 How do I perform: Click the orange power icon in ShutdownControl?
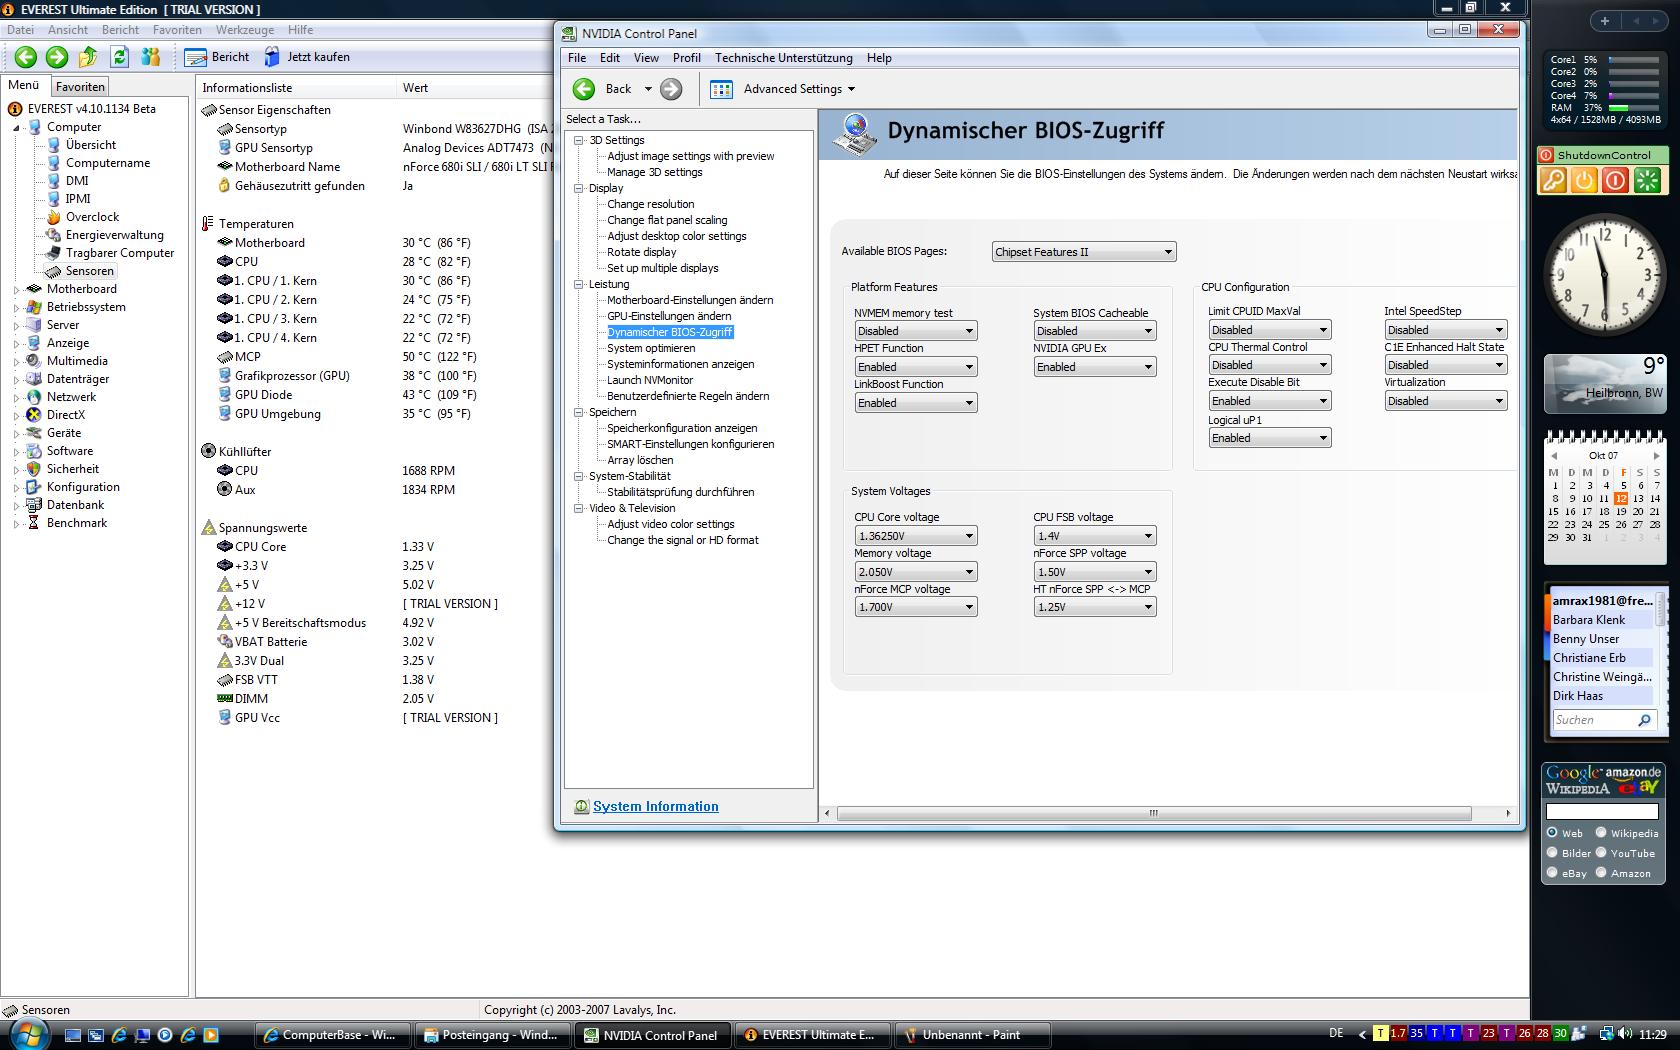tap(1584, 180)
